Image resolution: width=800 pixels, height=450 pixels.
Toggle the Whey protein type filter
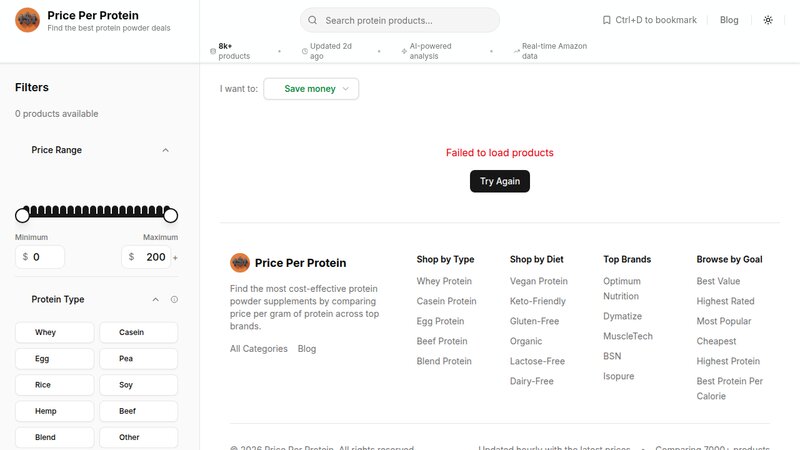pos(55,332)
